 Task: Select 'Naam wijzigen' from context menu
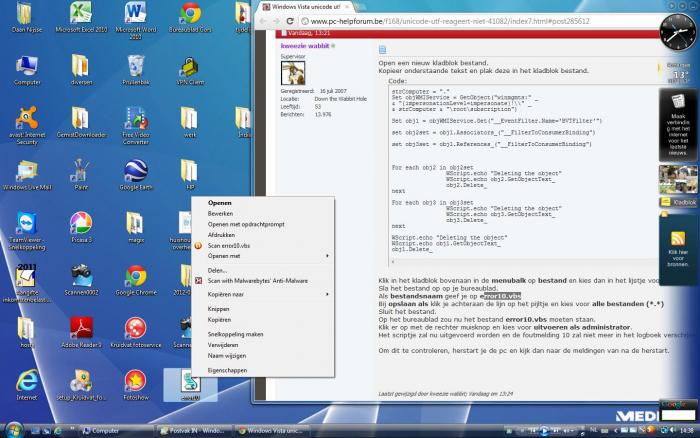[225, 355]
